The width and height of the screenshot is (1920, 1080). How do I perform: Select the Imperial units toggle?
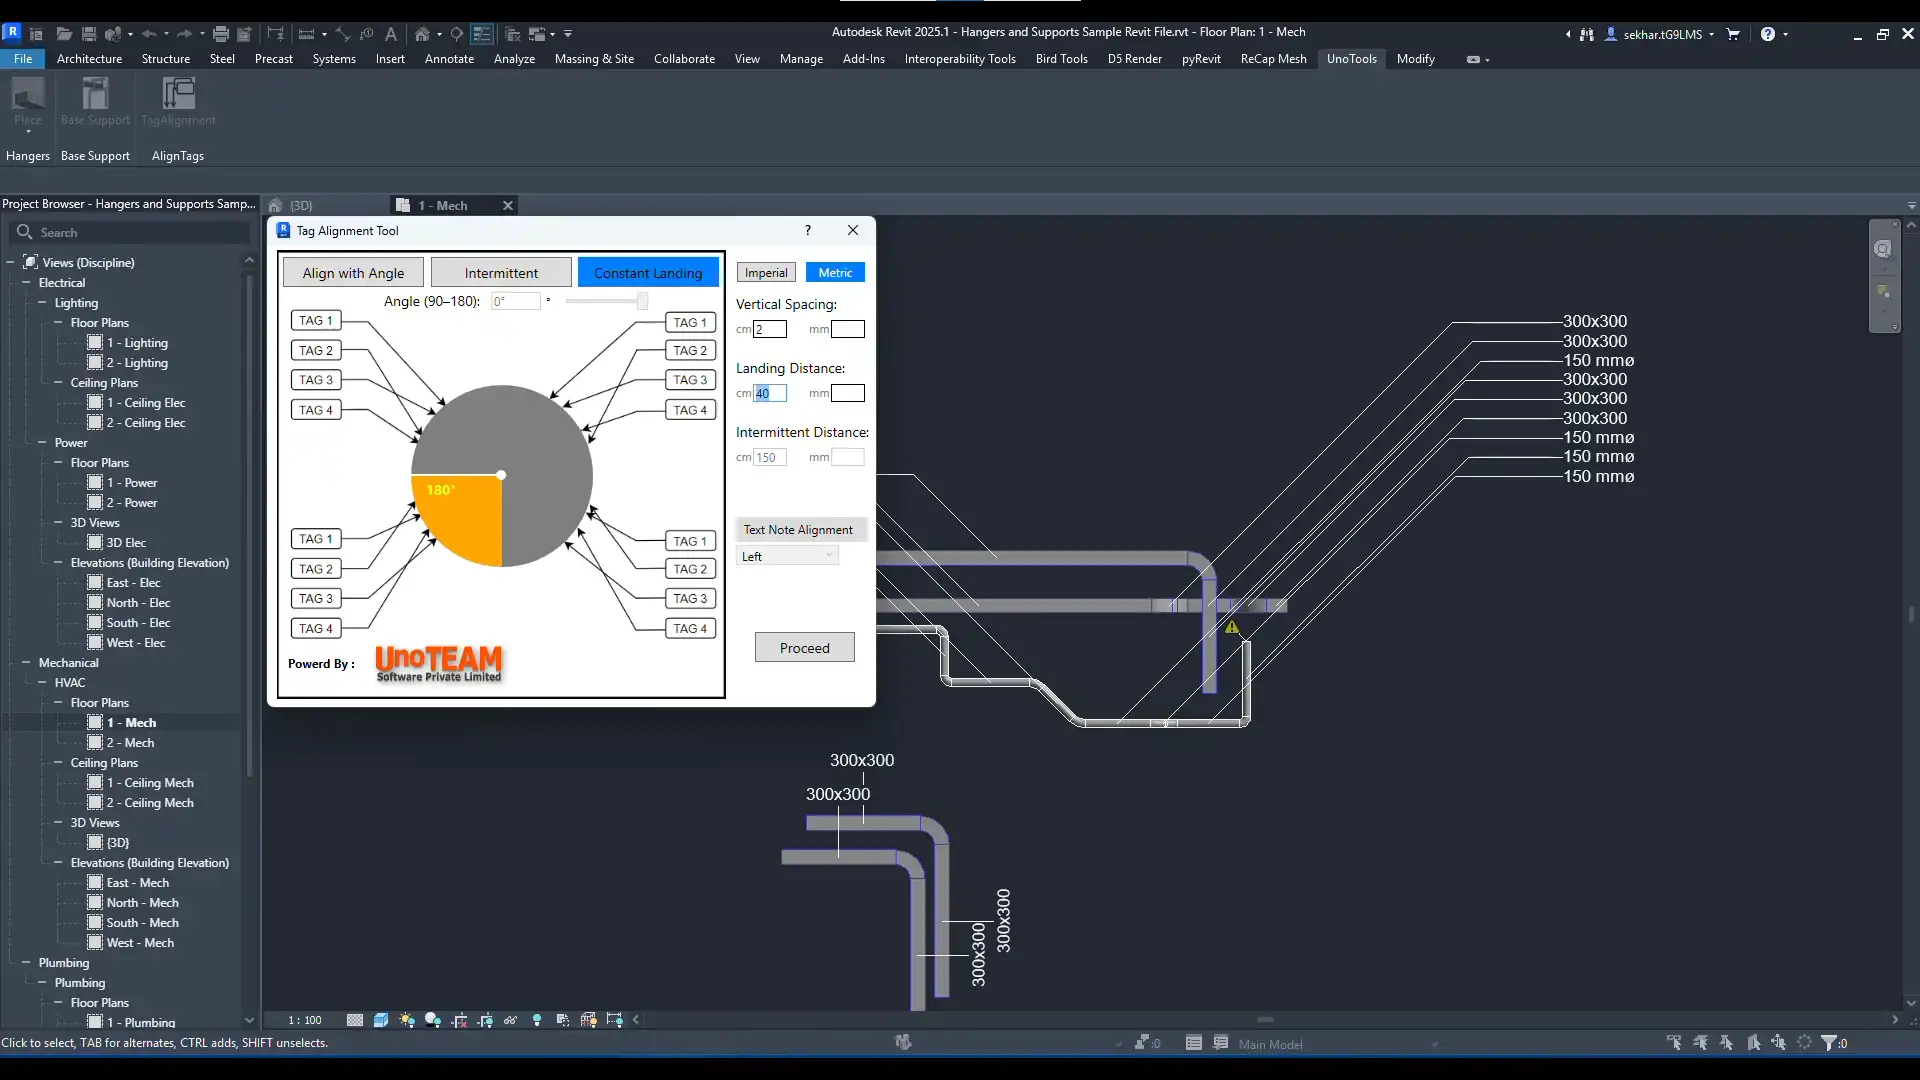766,273
